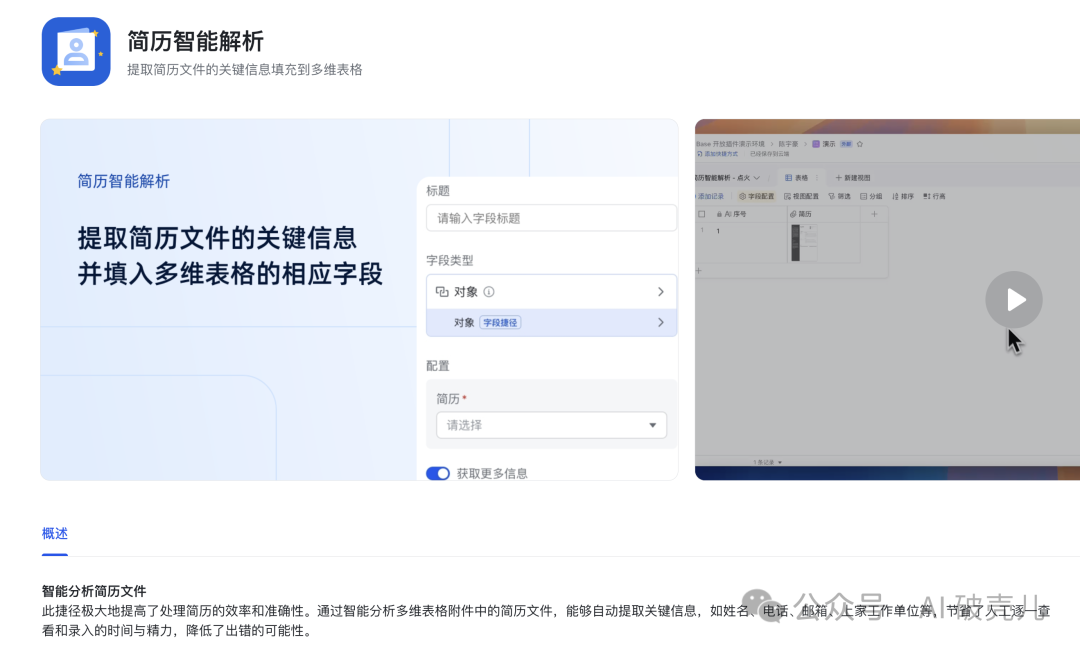Click the 请输入字段标题 input field
Image resolution: width=1080 pixels, height=651 pixels.
pyautogui.click(x=551, y=218)
